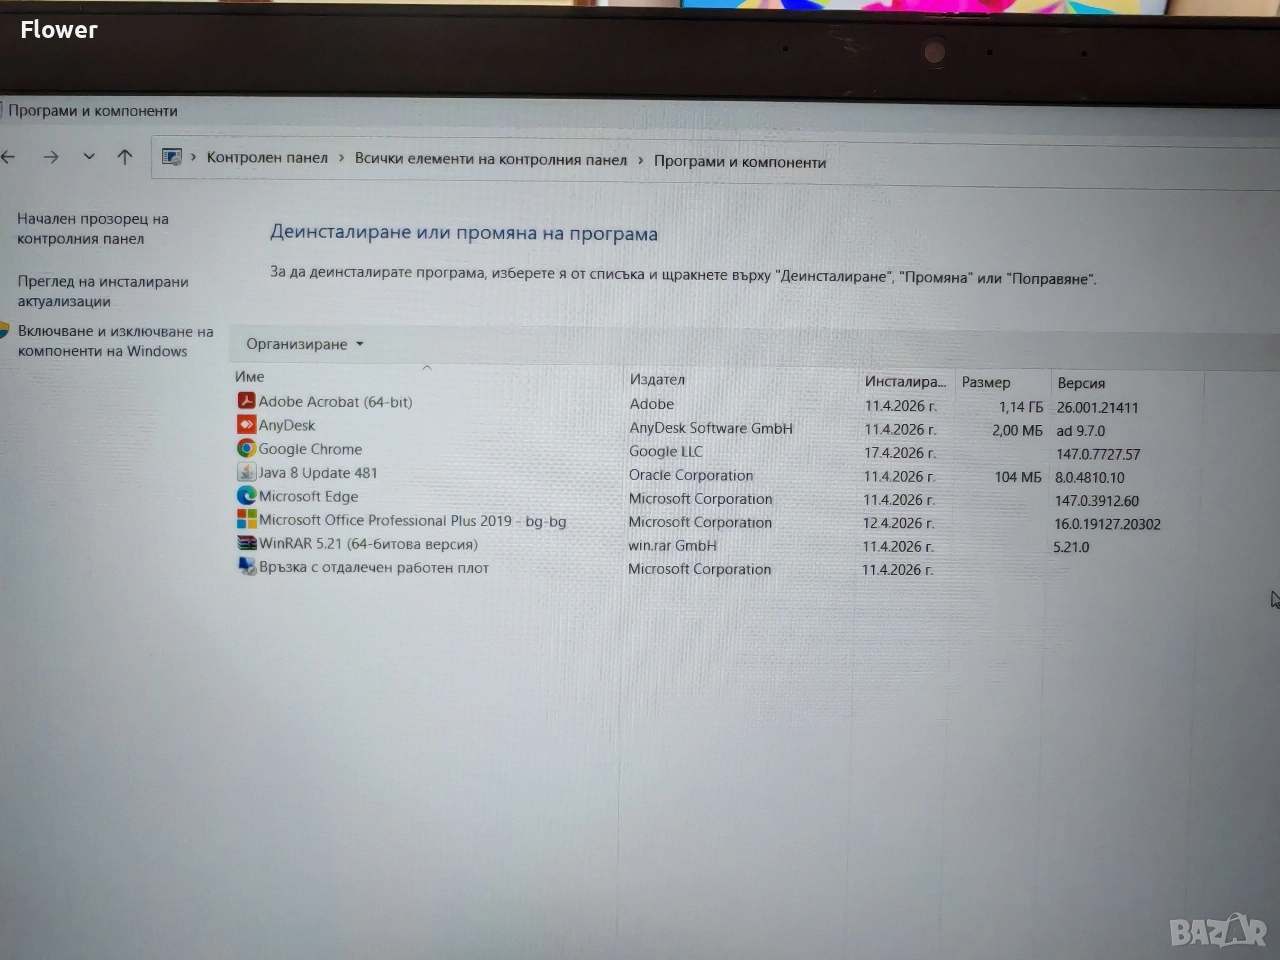Click version 147.0.3912.60
The width and height of the screenshot is (1280, 960).
[x=1097, y=501]
